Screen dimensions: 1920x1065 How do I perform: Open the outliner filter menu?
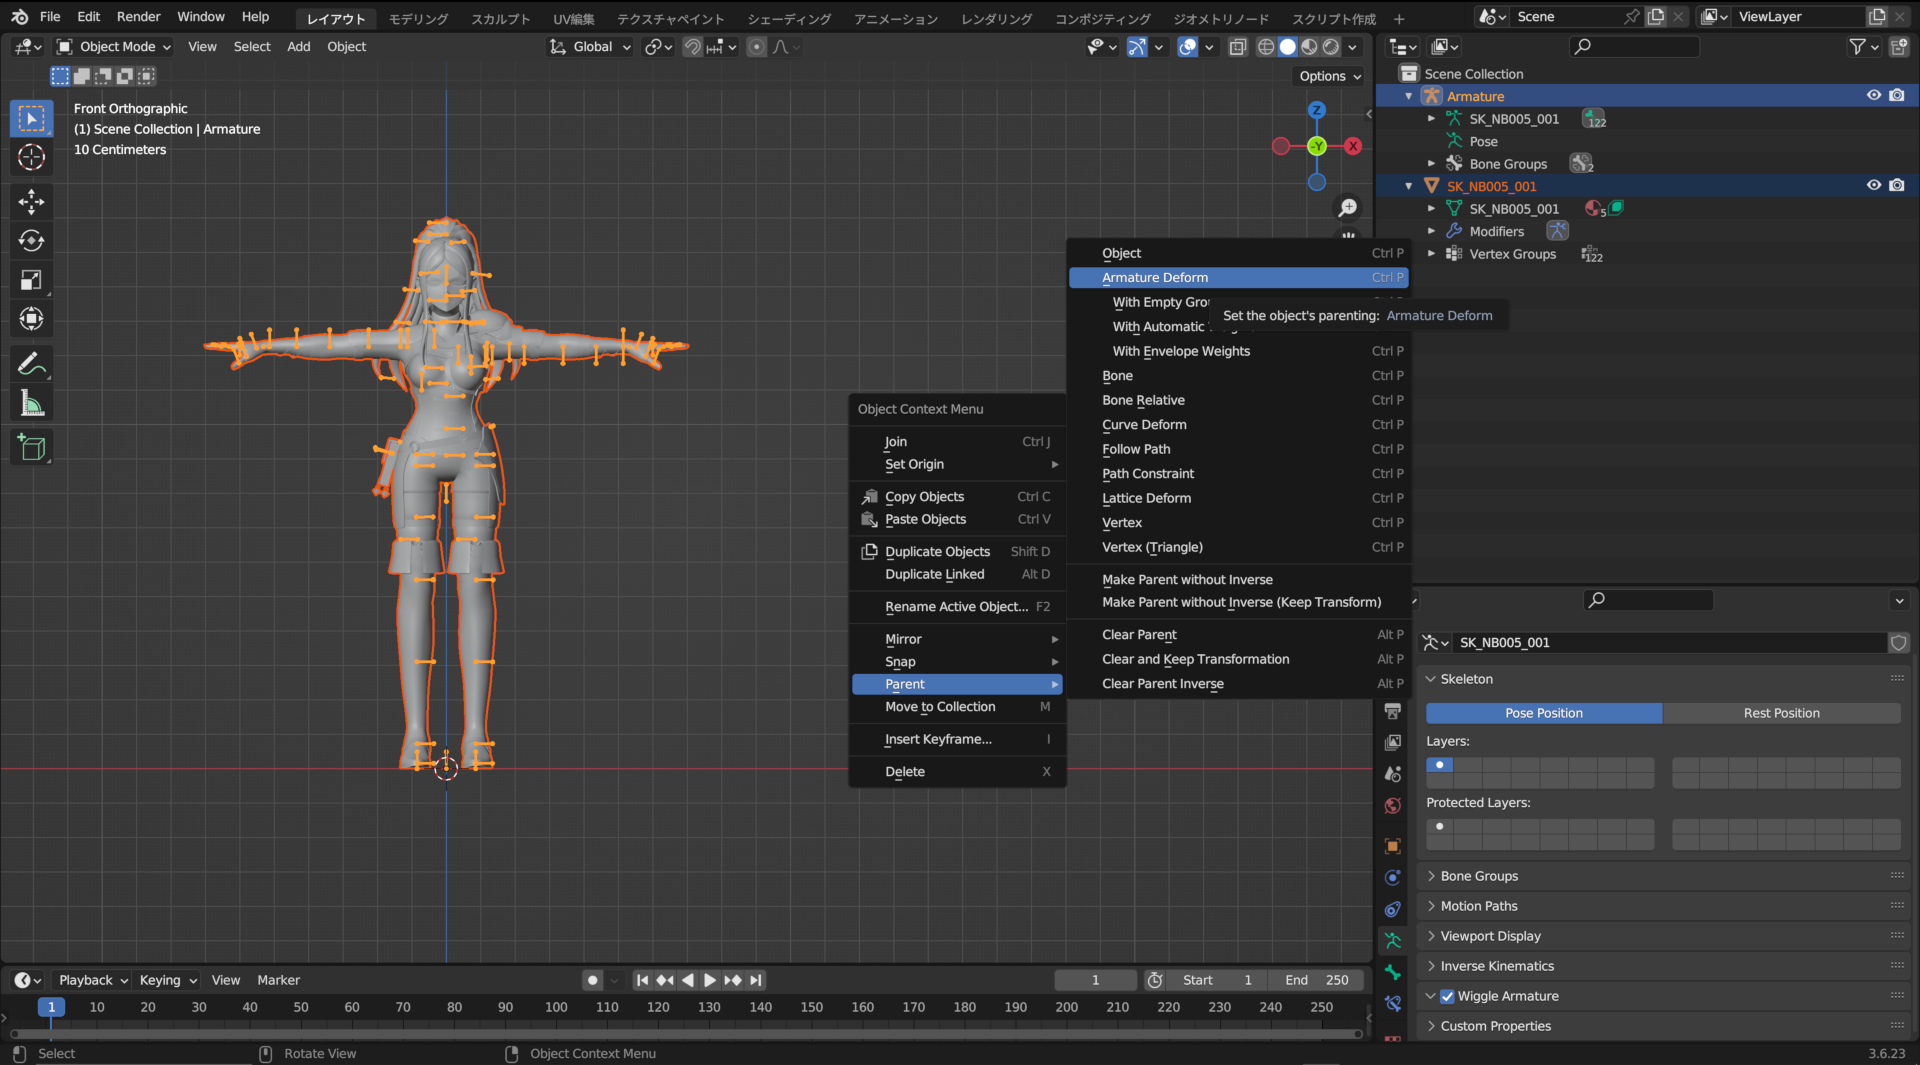point(1863,47)
